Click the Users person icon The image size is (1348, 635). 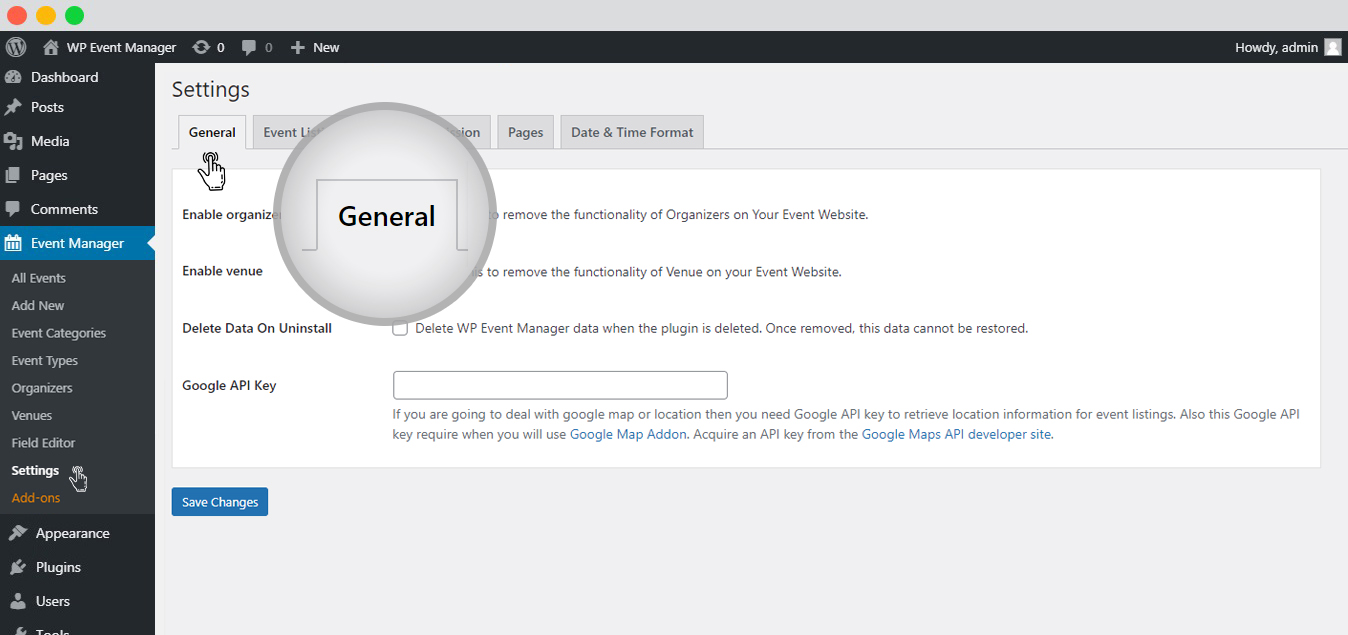tap(17, 601)
